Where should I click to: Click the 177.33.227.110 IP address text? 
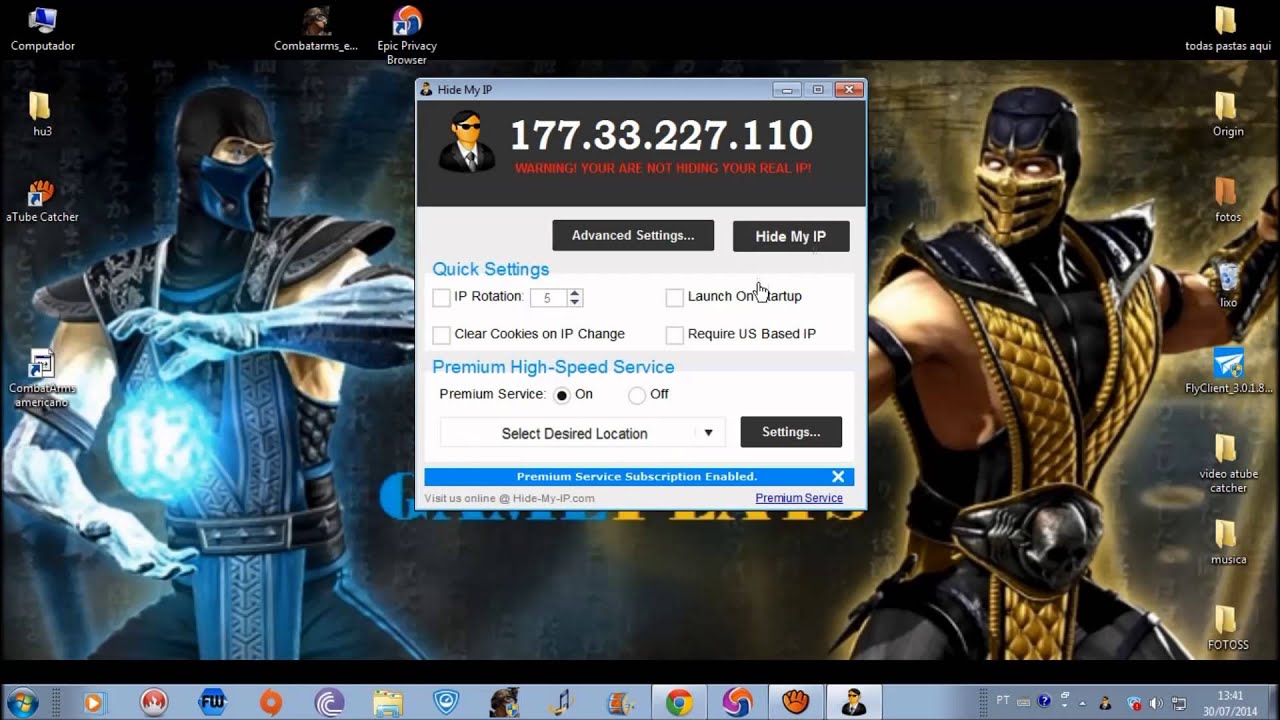point(662,135)
